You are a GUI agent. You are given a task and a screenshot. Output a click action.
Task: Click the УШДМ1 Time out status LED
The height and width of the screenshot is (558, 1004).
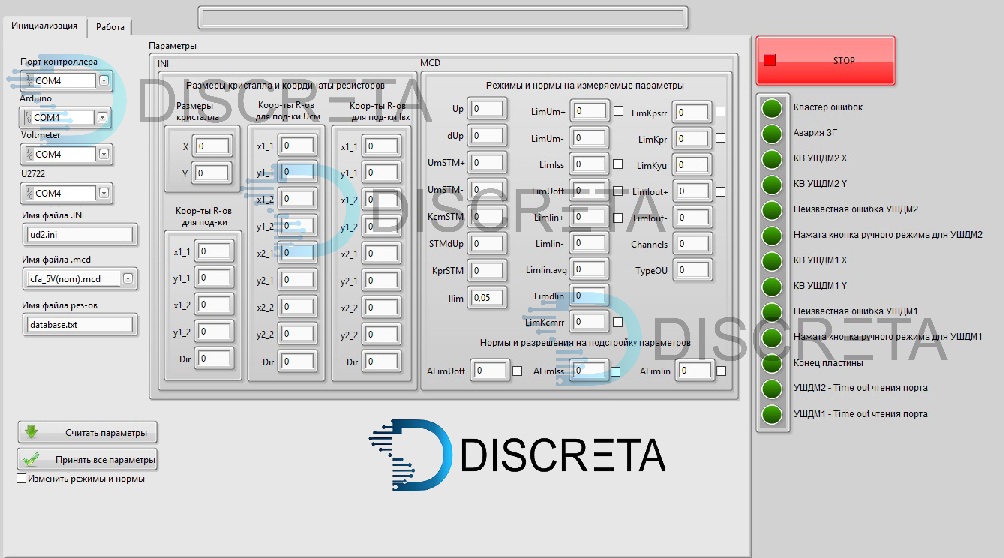[771, 415]
